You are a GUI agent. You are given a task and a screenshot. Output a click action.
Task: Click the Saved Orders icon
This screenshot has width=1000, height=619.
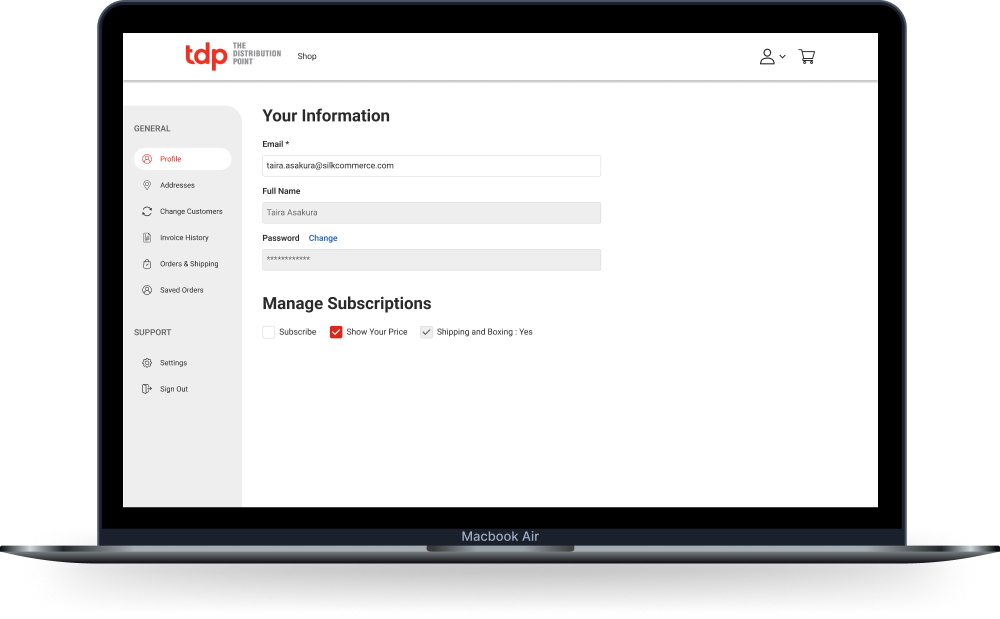147,290
